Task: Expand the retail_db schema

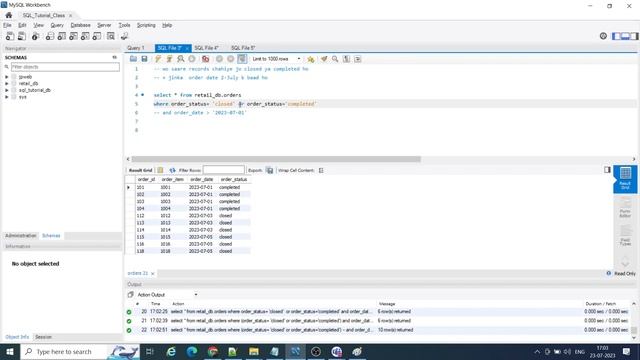Action: pos(7,83)
